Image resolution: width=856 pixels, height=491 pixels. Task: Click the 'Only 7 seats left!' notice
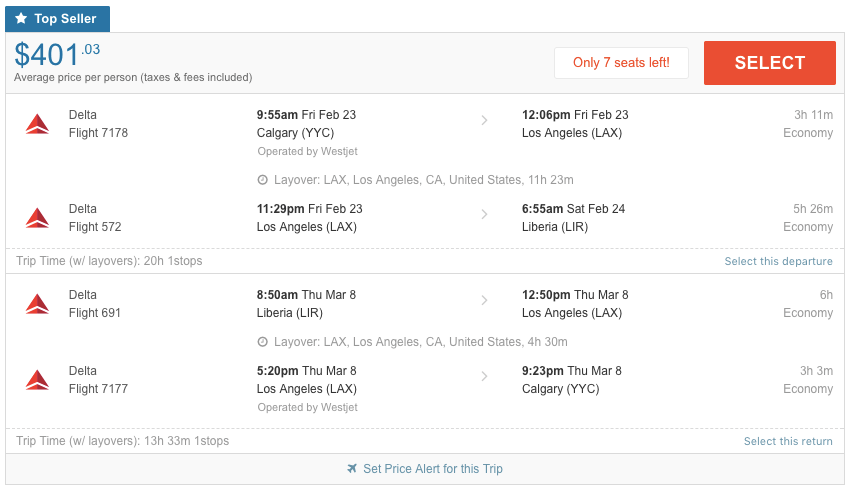tap(621, 63)
